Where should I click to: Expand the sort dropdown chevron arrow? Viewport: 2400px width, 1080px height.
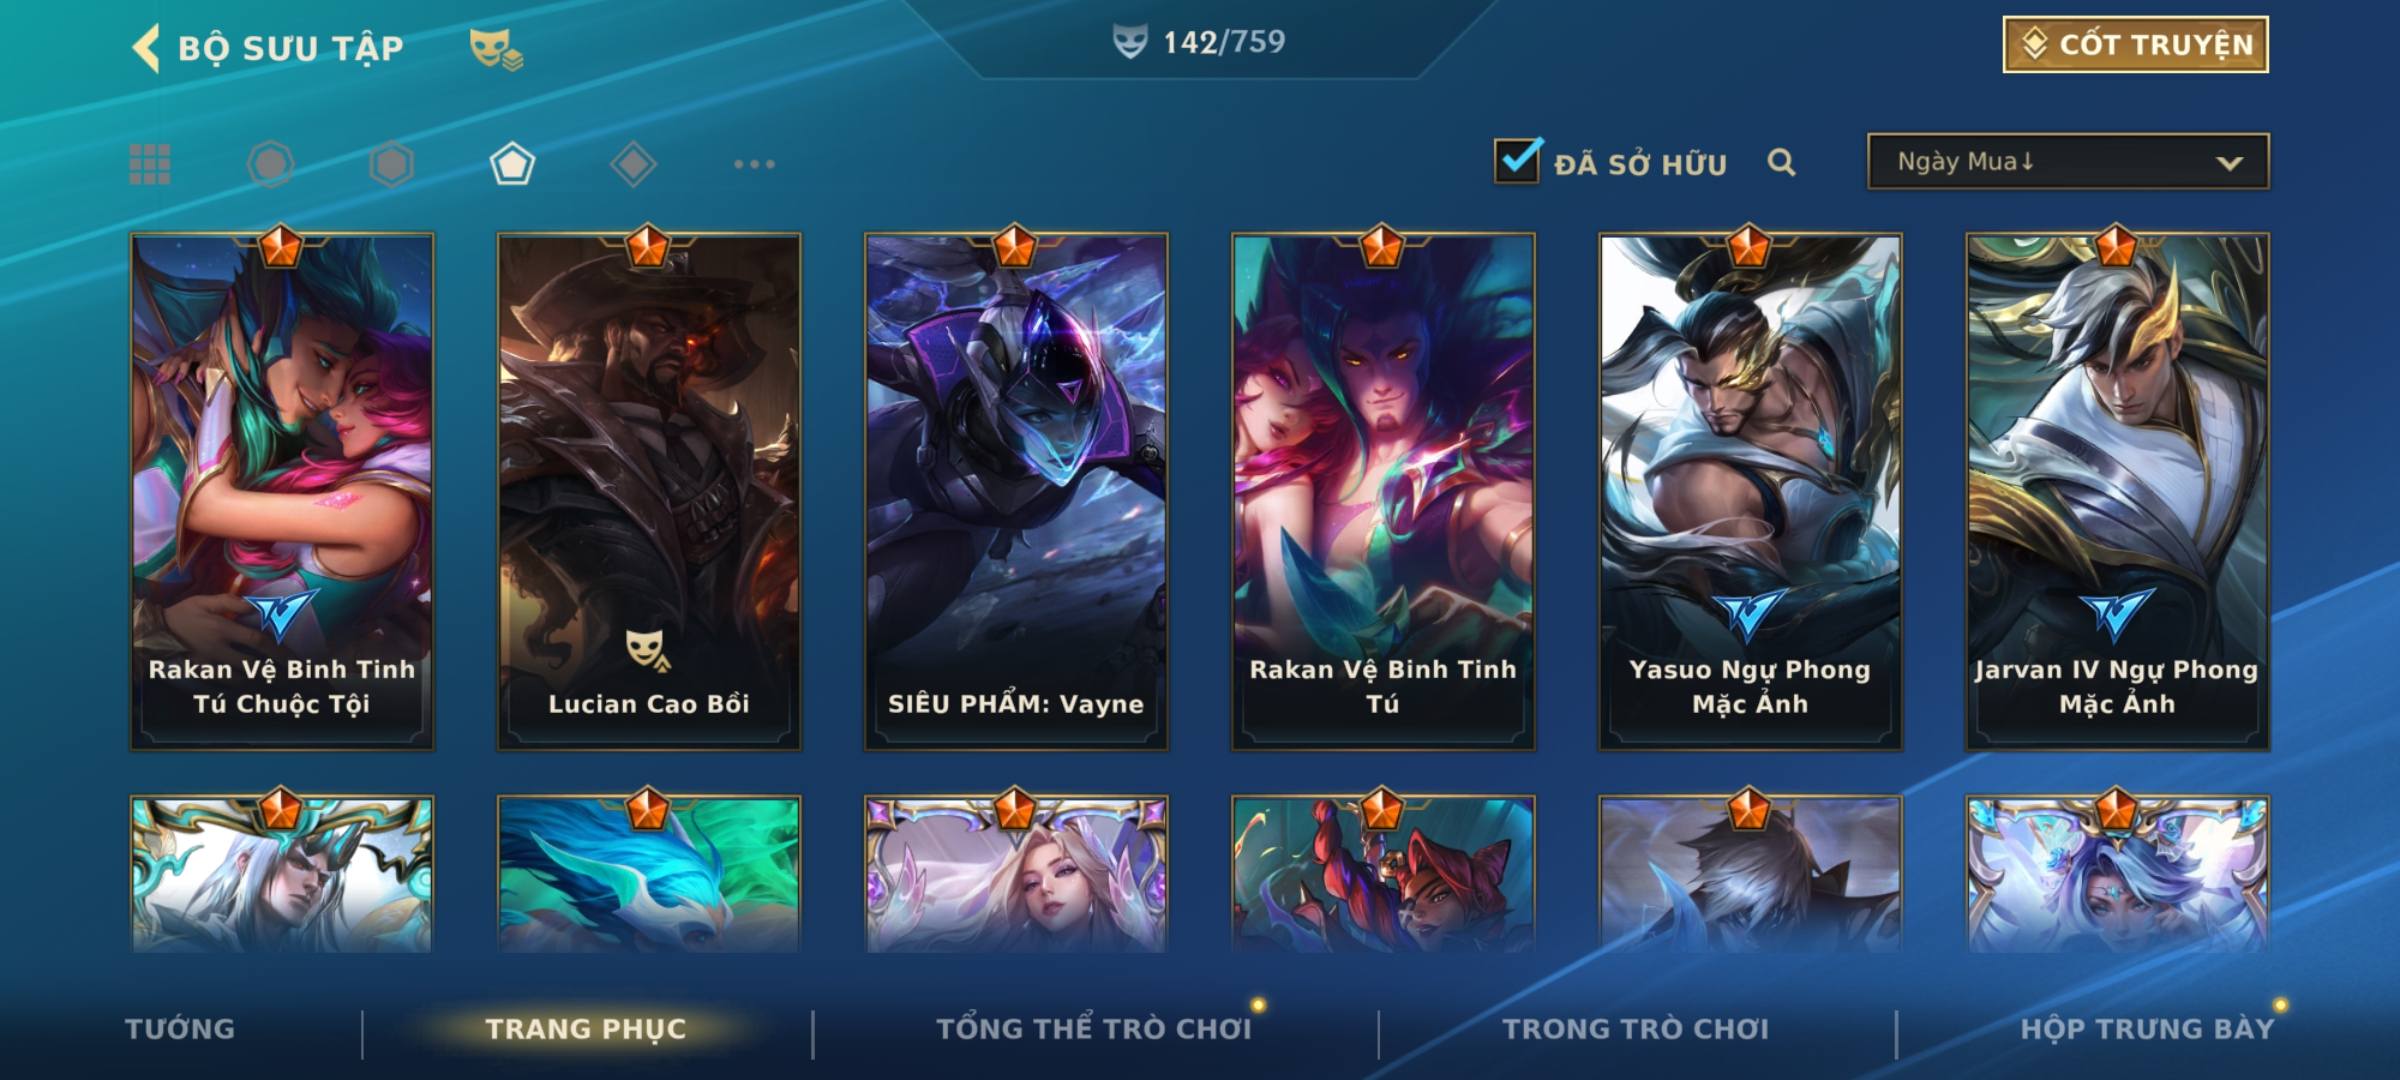click(x=2229, y=163)
